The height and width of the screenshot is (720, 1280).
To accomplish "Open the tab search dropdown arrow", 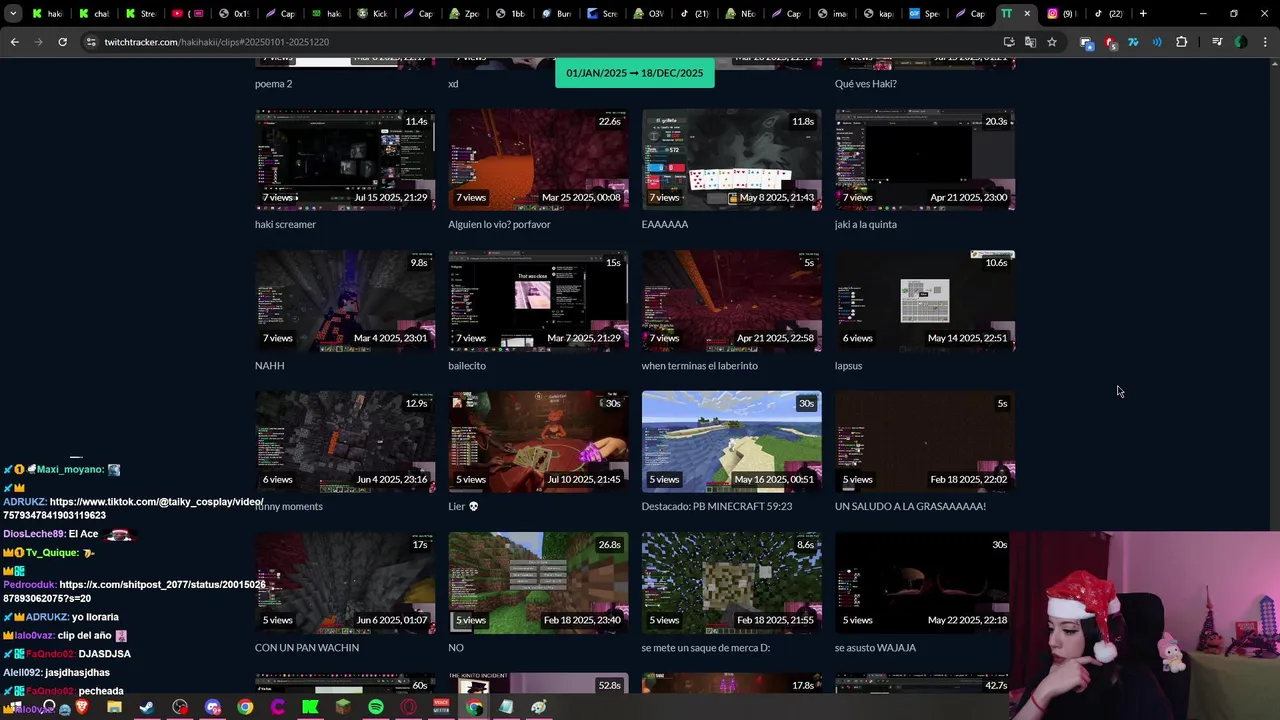I will point(13,14).
